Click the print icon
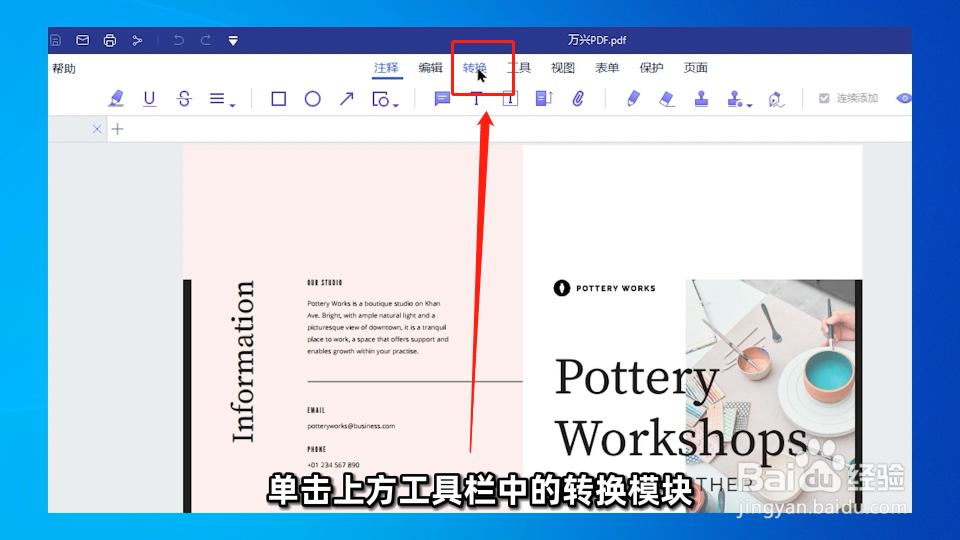This screenshot has width=960, height=540. click(110, 40)
